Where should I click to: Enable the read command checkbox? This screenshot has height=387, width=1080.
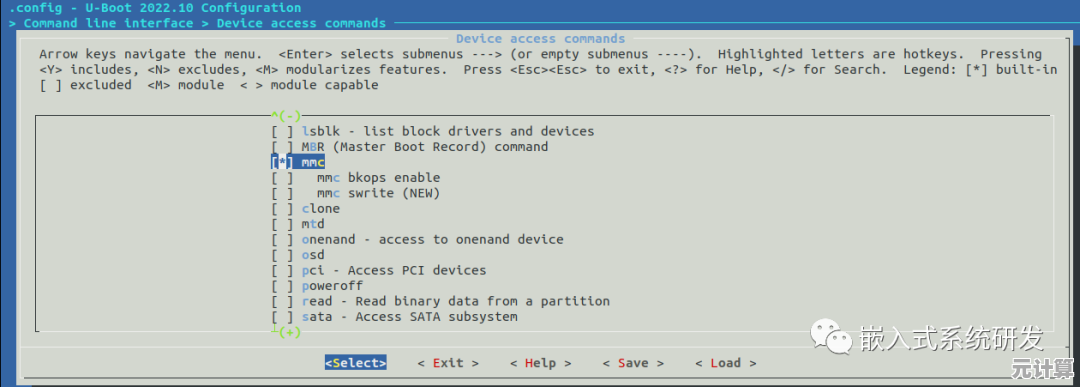point(282,302)
